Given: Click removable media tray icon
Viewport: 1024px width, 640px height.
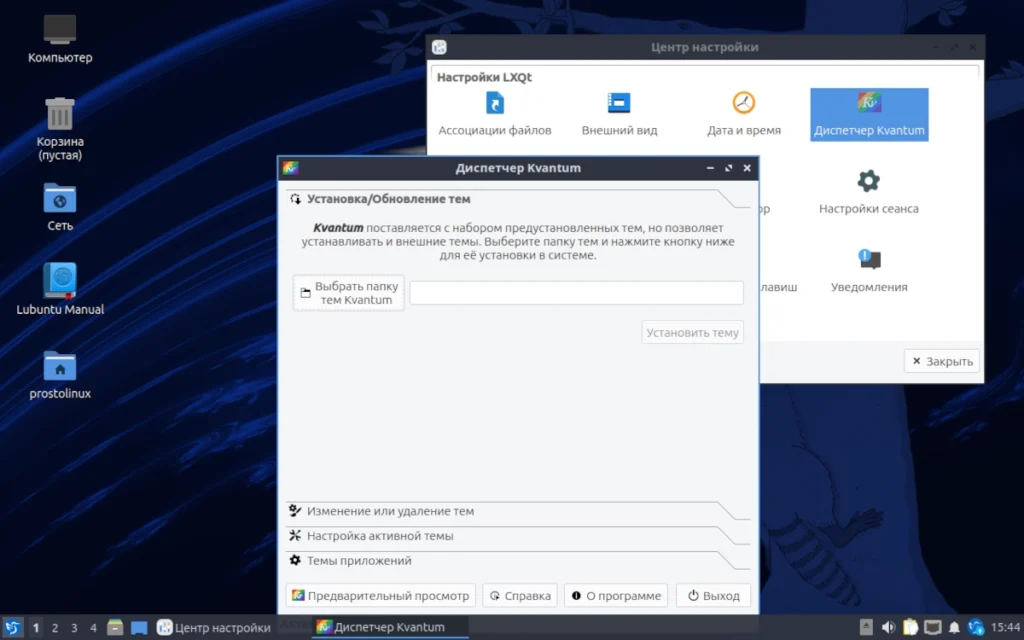Looking at the screenshot, I should [x=866, y=628].
